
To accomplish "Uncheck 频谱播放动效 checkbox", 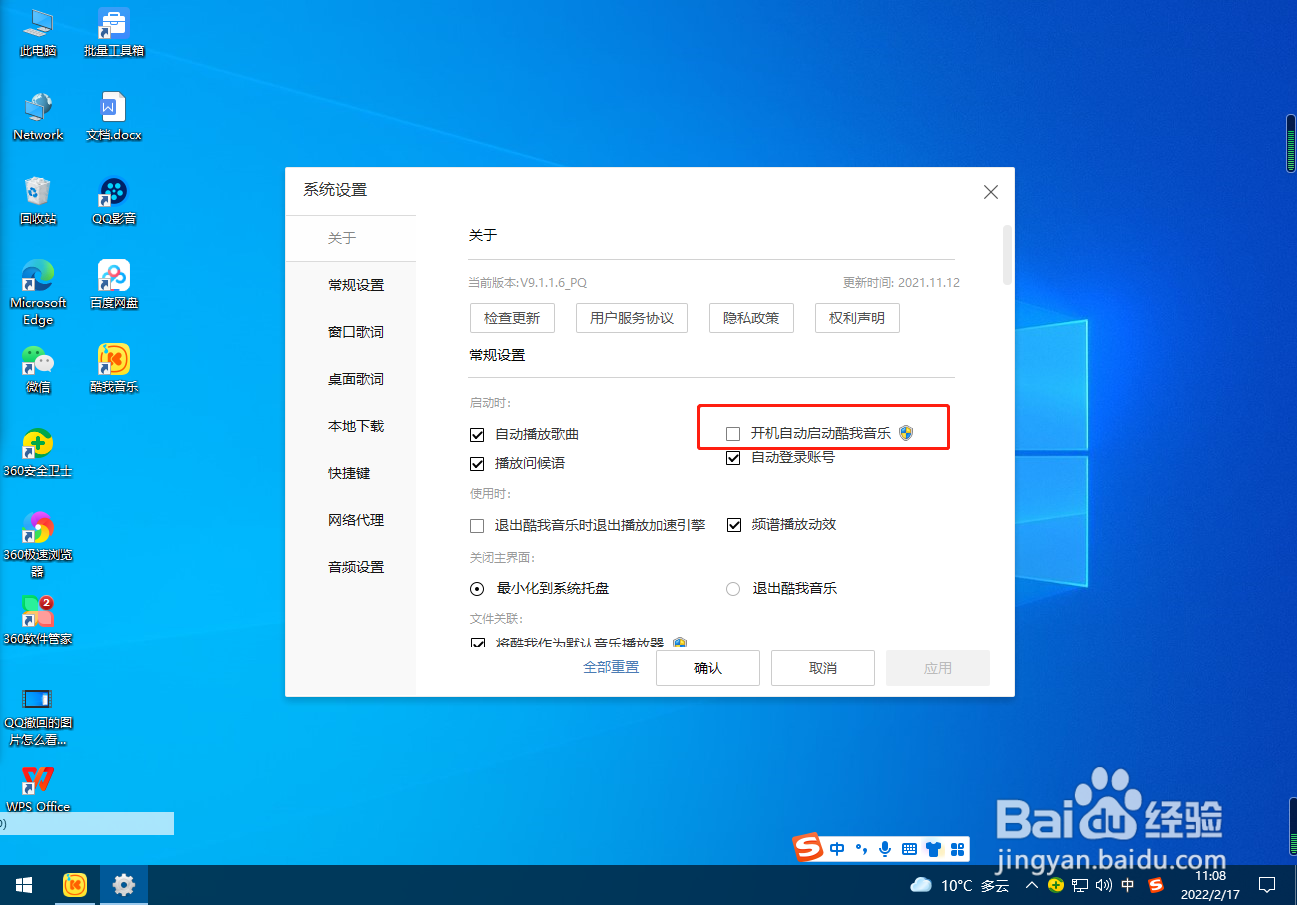I will (734, 524).
